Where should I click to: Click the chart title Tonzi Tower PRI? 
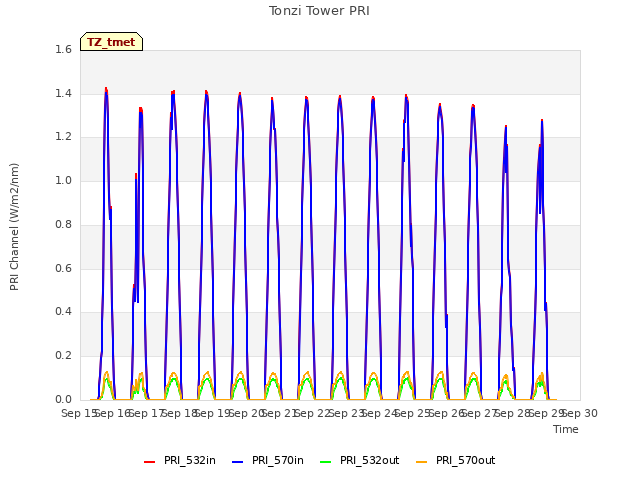(319, 11)
